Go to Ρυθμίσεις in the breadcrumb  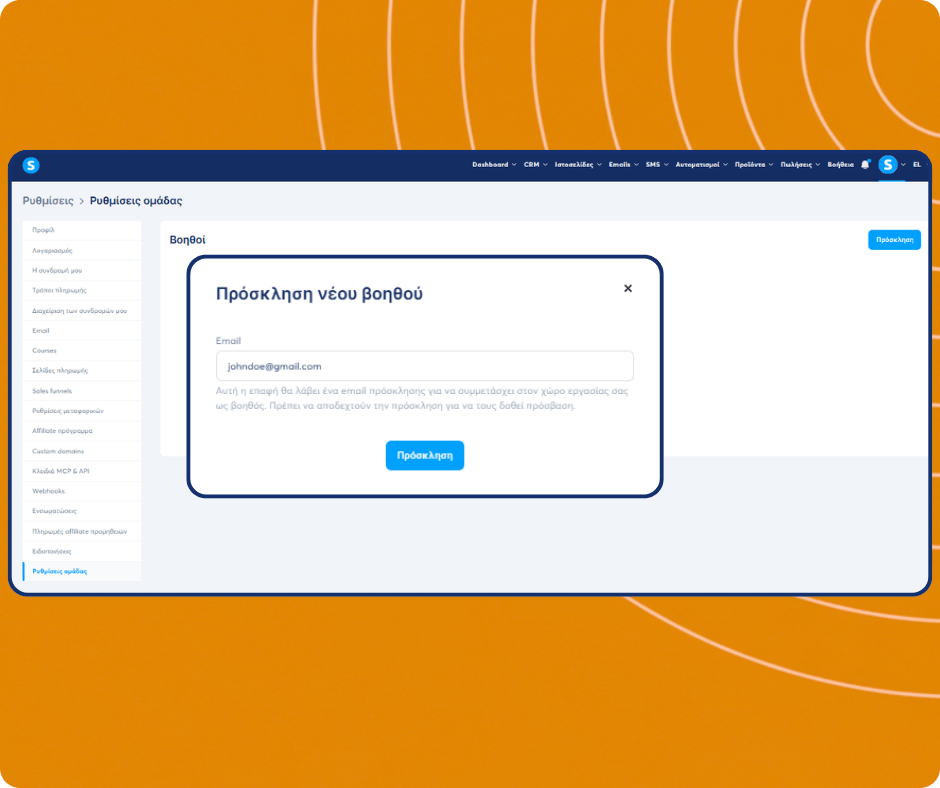48,201
